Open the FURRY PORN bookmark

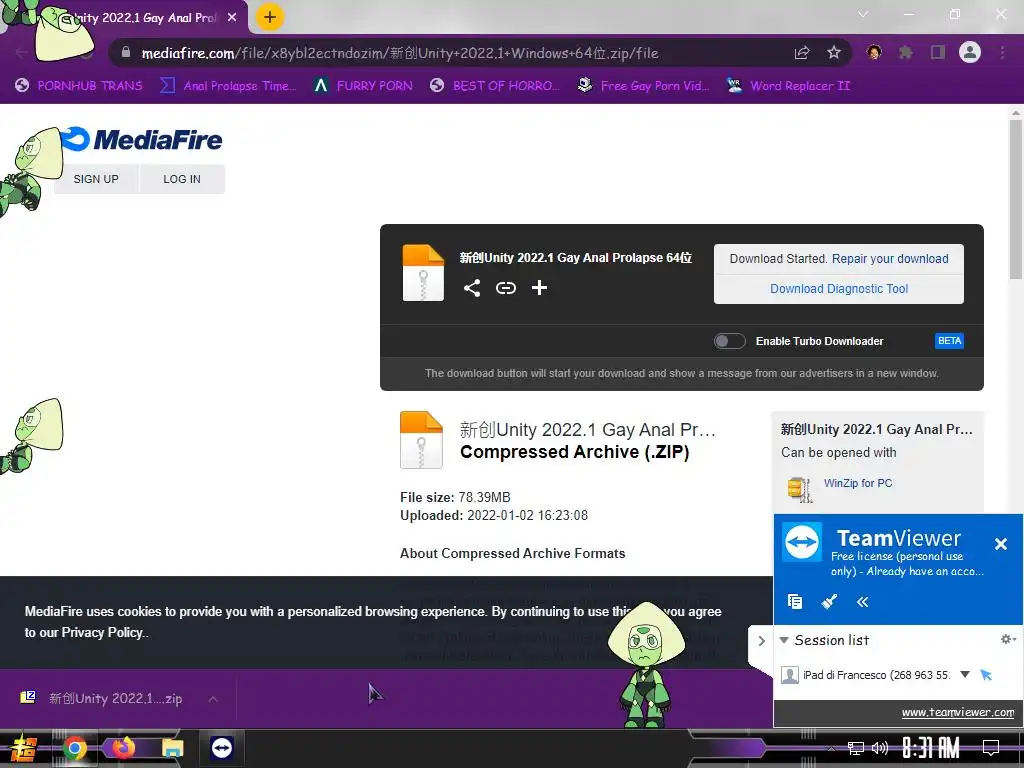(364, 86)
